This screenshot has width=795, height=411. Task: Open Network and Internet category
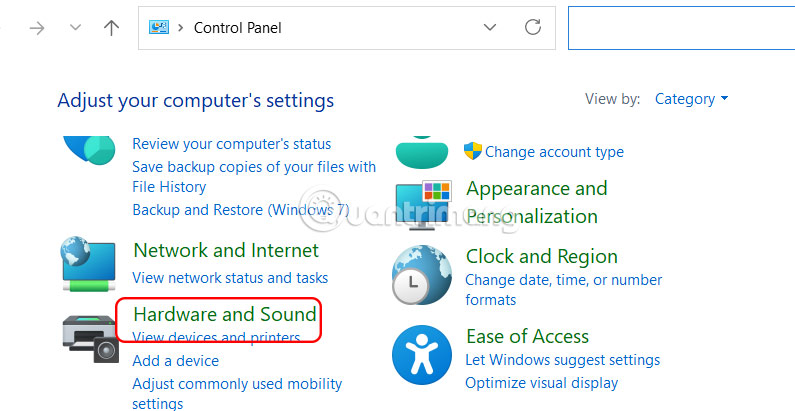(226, 250)
